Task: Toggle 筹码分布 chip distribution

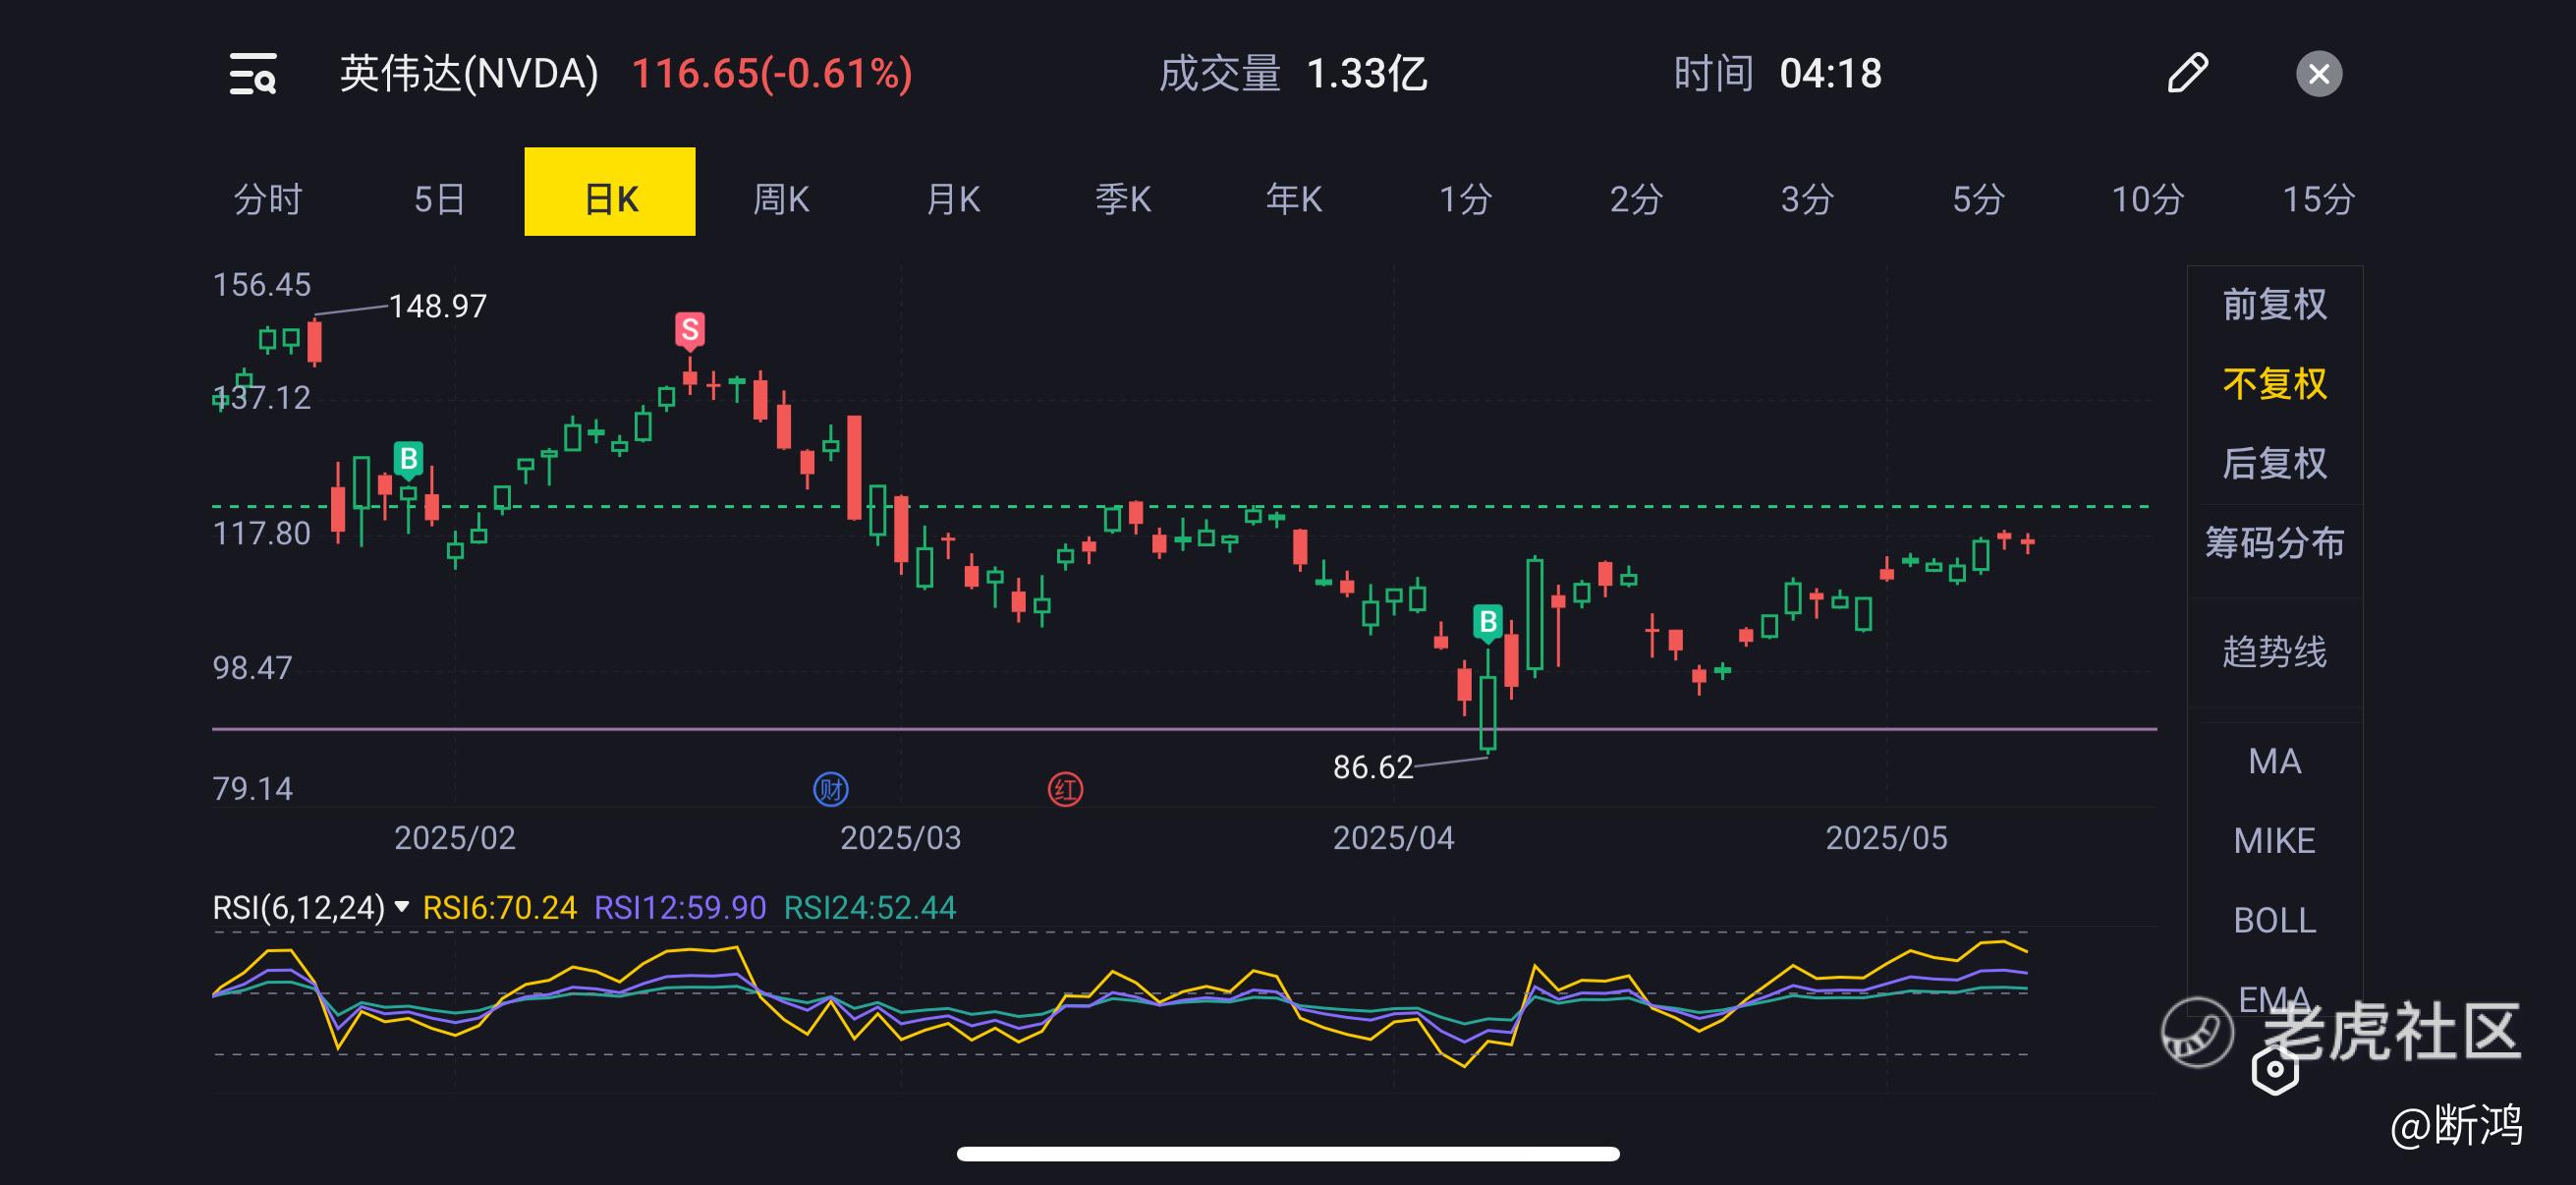Action: 2275,543
